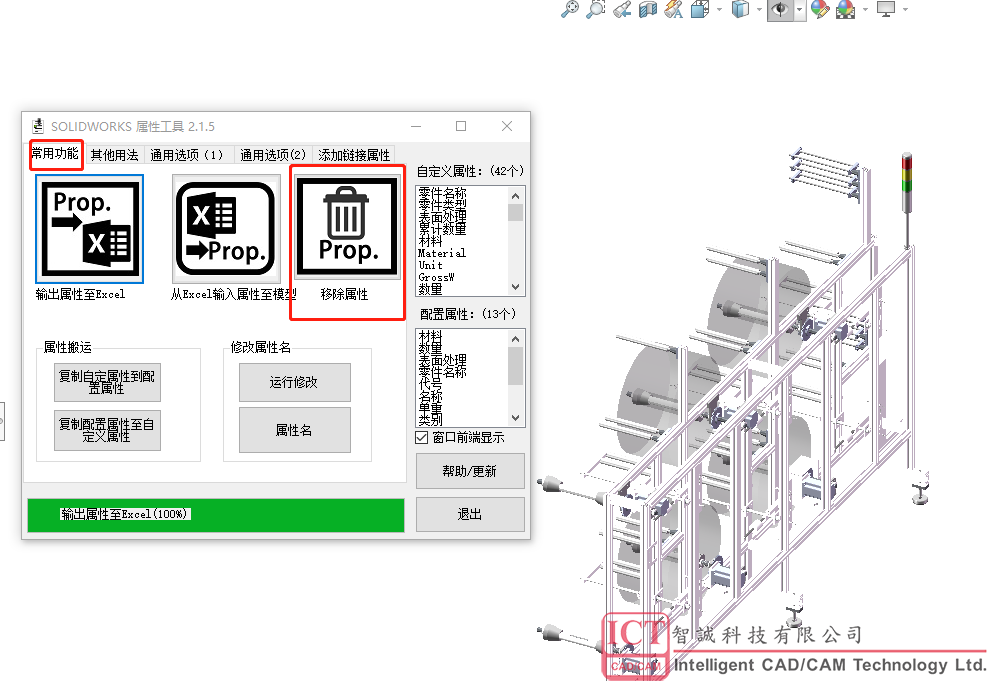This screenshot has width=996, height=681.
Task: Click the Apply Scene icon
Action: point(845,9)
